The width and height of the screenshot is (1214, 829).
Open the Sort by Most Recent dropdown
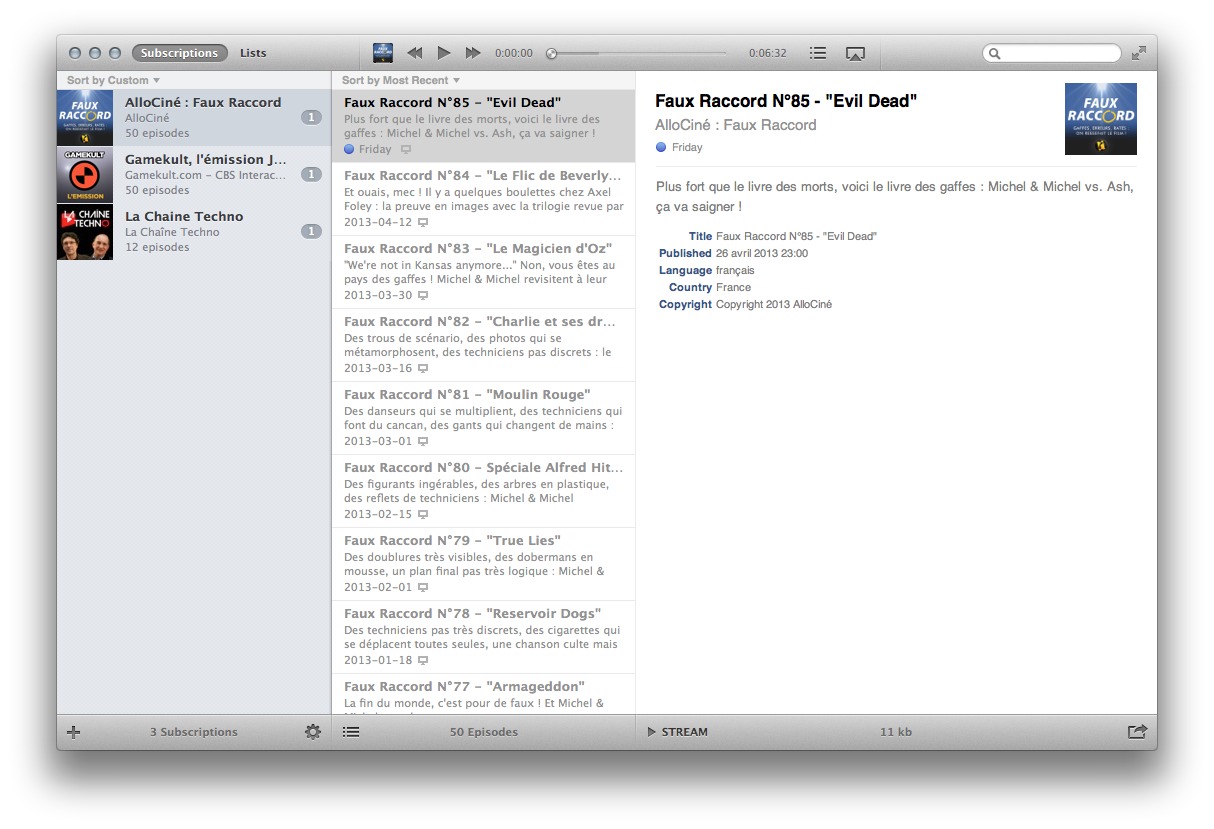coord(400,80)
